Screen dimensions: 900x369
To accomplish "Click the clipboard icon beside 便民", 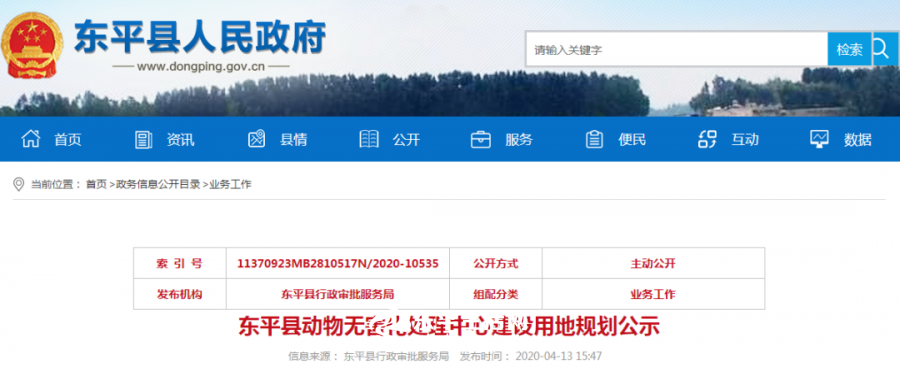I will [594, 139].
